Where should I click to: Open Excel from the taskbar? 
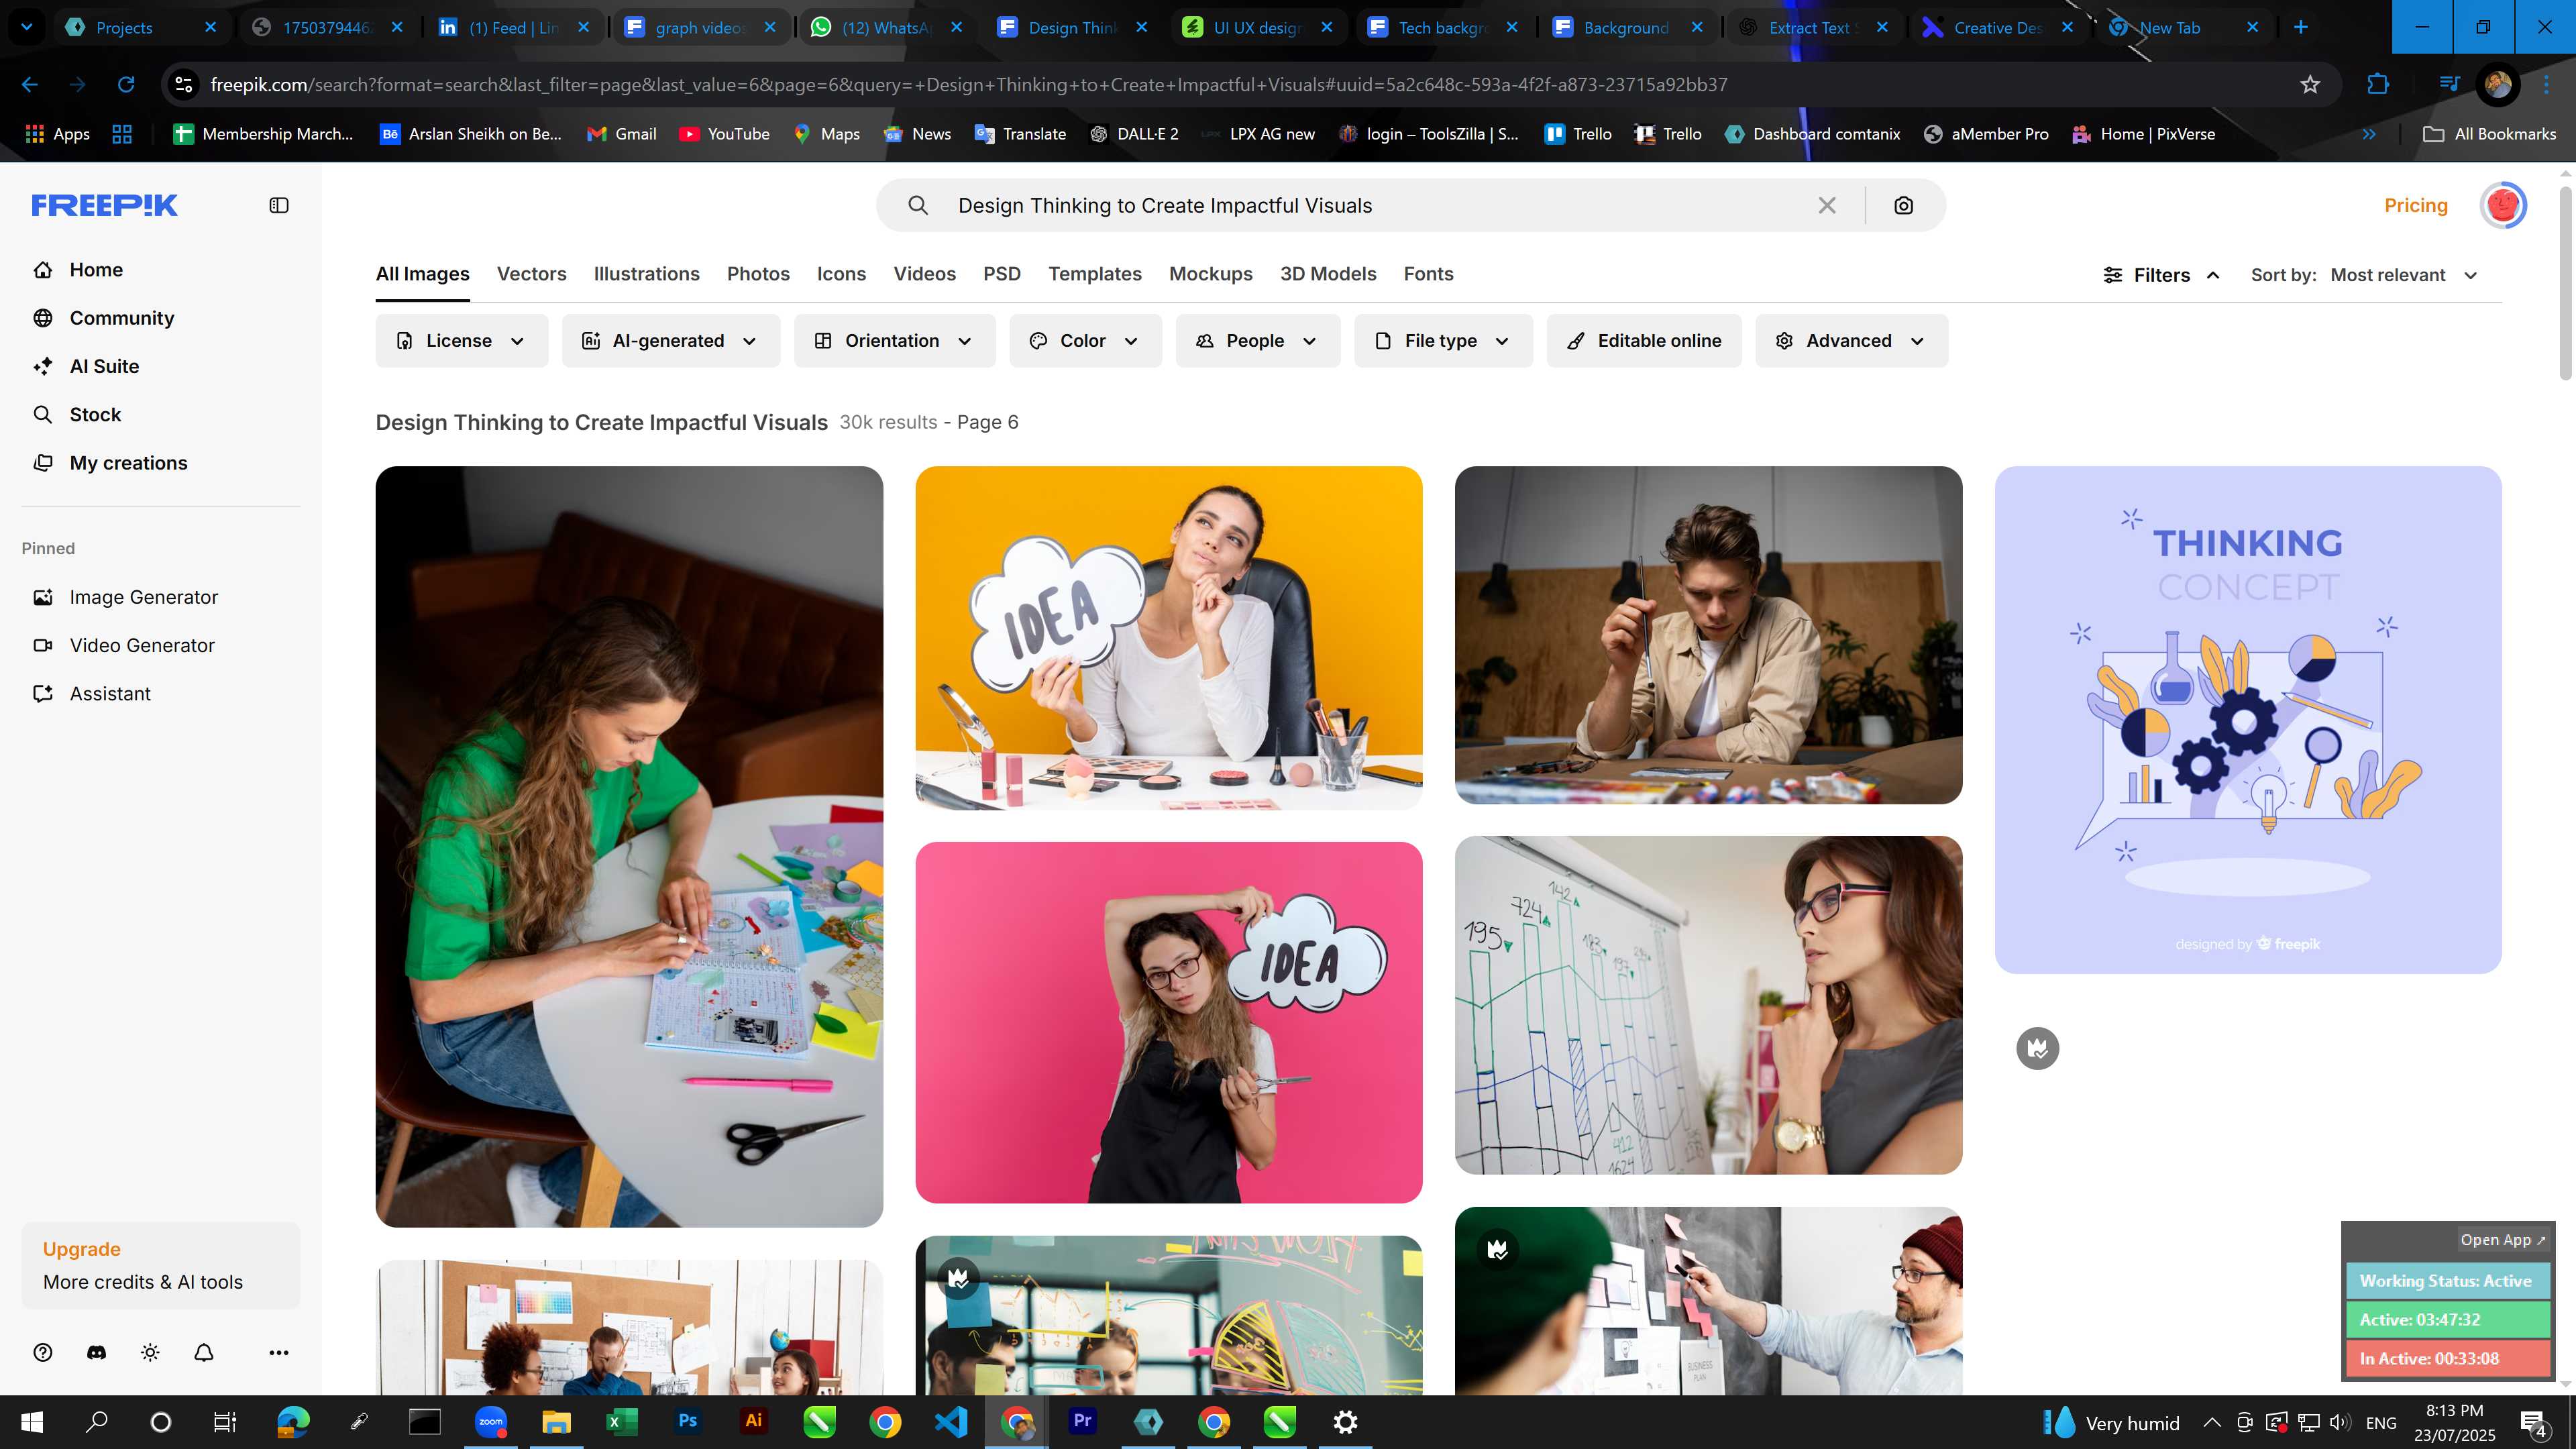point(621,1421)
